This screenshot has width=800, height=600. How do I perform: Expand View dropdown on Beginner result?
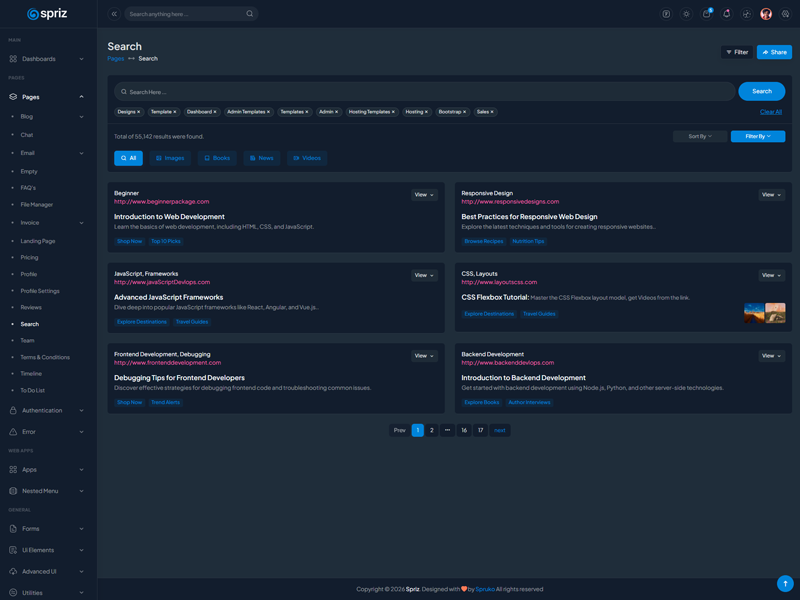[x=424, y=195]
